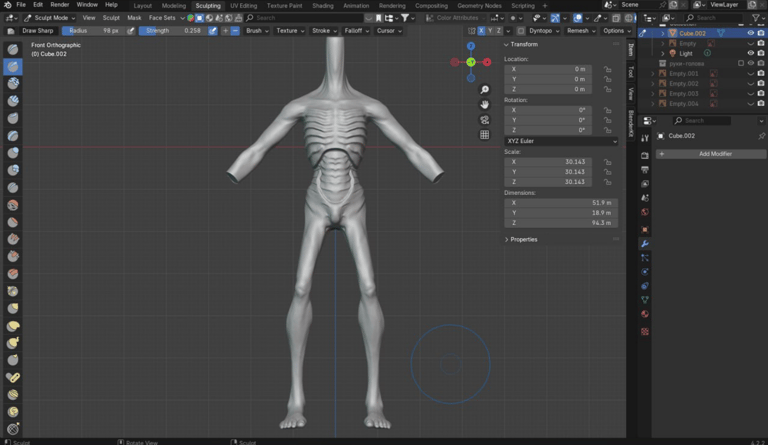This screenshot has width=768, height=445.
Task: Open the XYZ Euler rotation mode dropdown
Action: coord(561,141)
